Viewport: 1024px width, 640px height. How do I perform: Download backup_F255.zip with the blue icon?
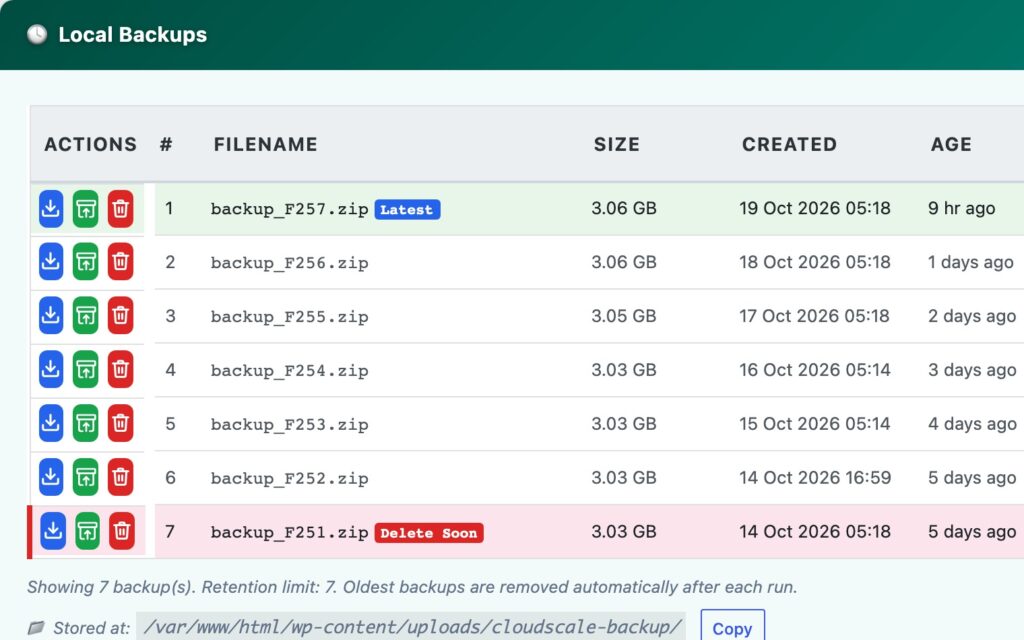51,316
